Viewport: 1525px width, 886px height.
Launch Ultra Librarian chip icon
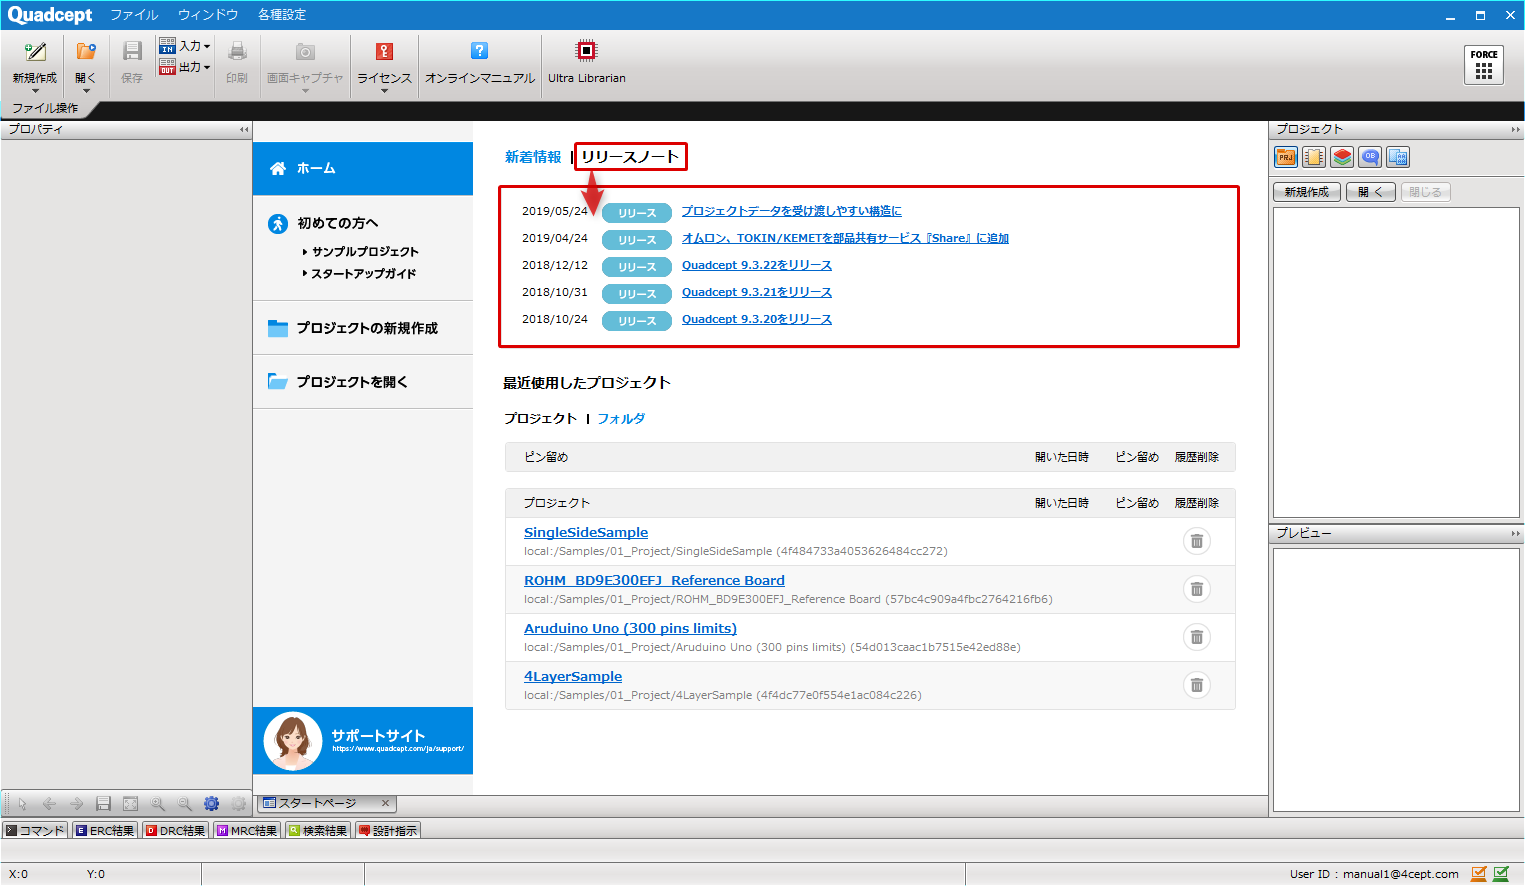586,50
